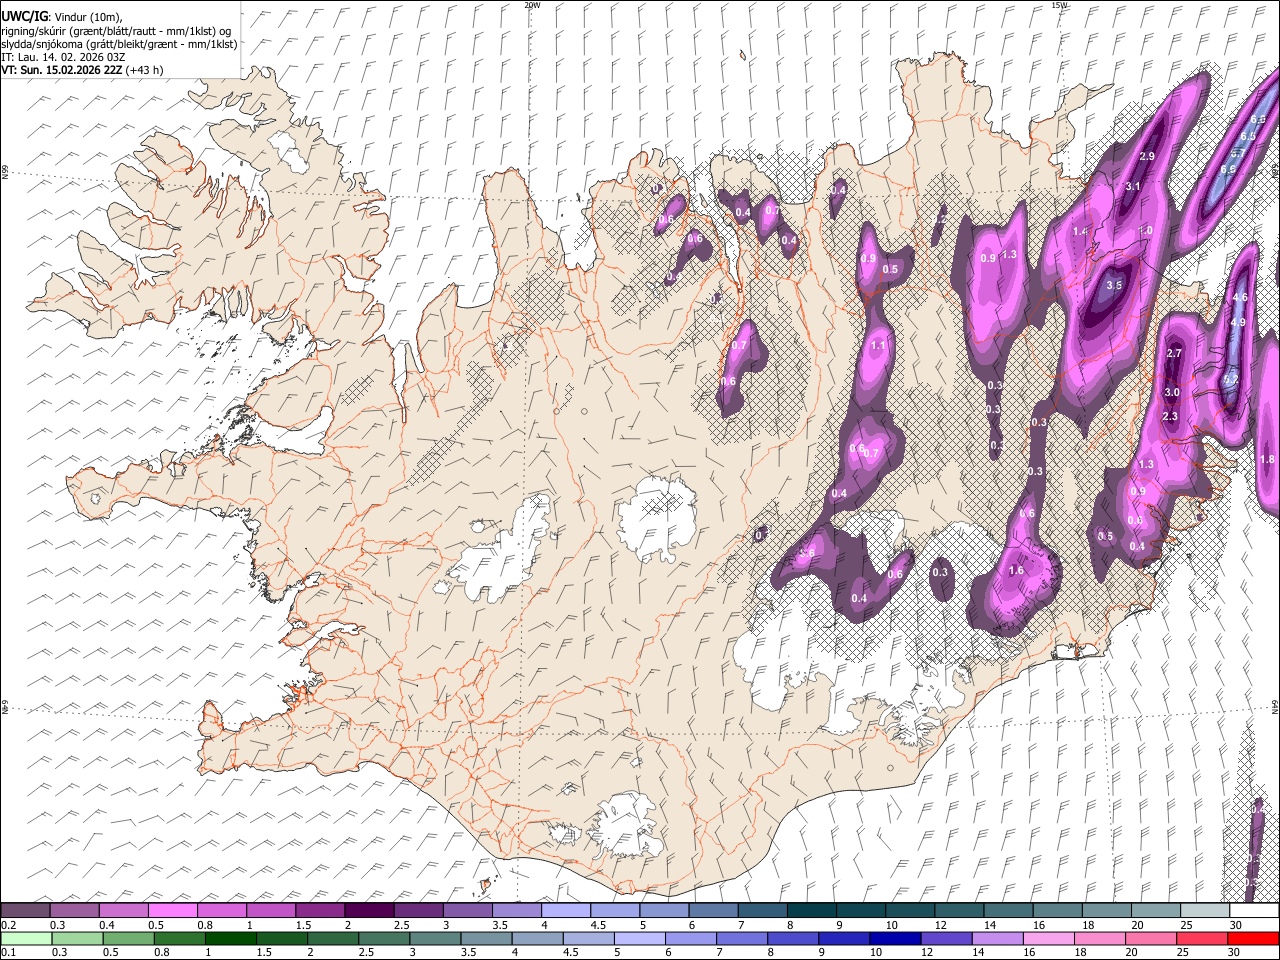Select the upper legend swatch between 4 and 4.5

tap(565, 911)
